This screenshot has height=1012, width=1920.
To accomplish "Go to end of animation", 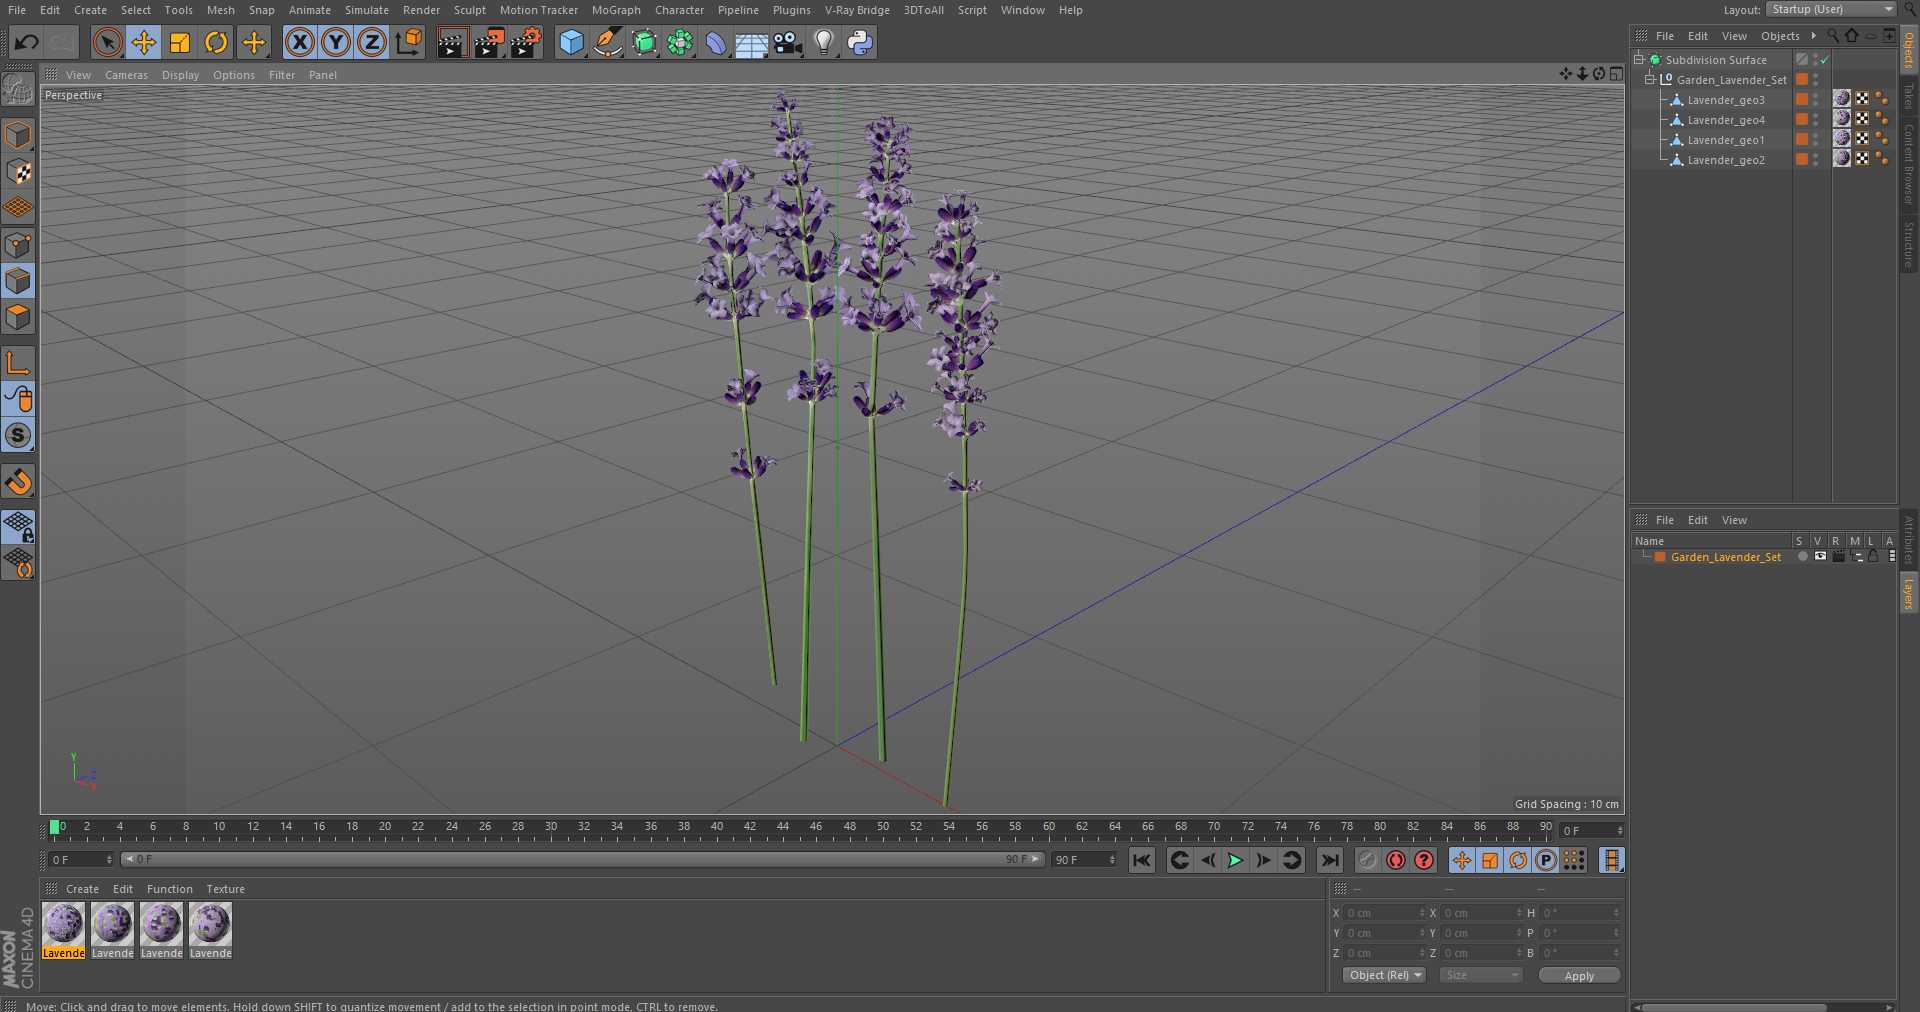I will coord(1329,860).
